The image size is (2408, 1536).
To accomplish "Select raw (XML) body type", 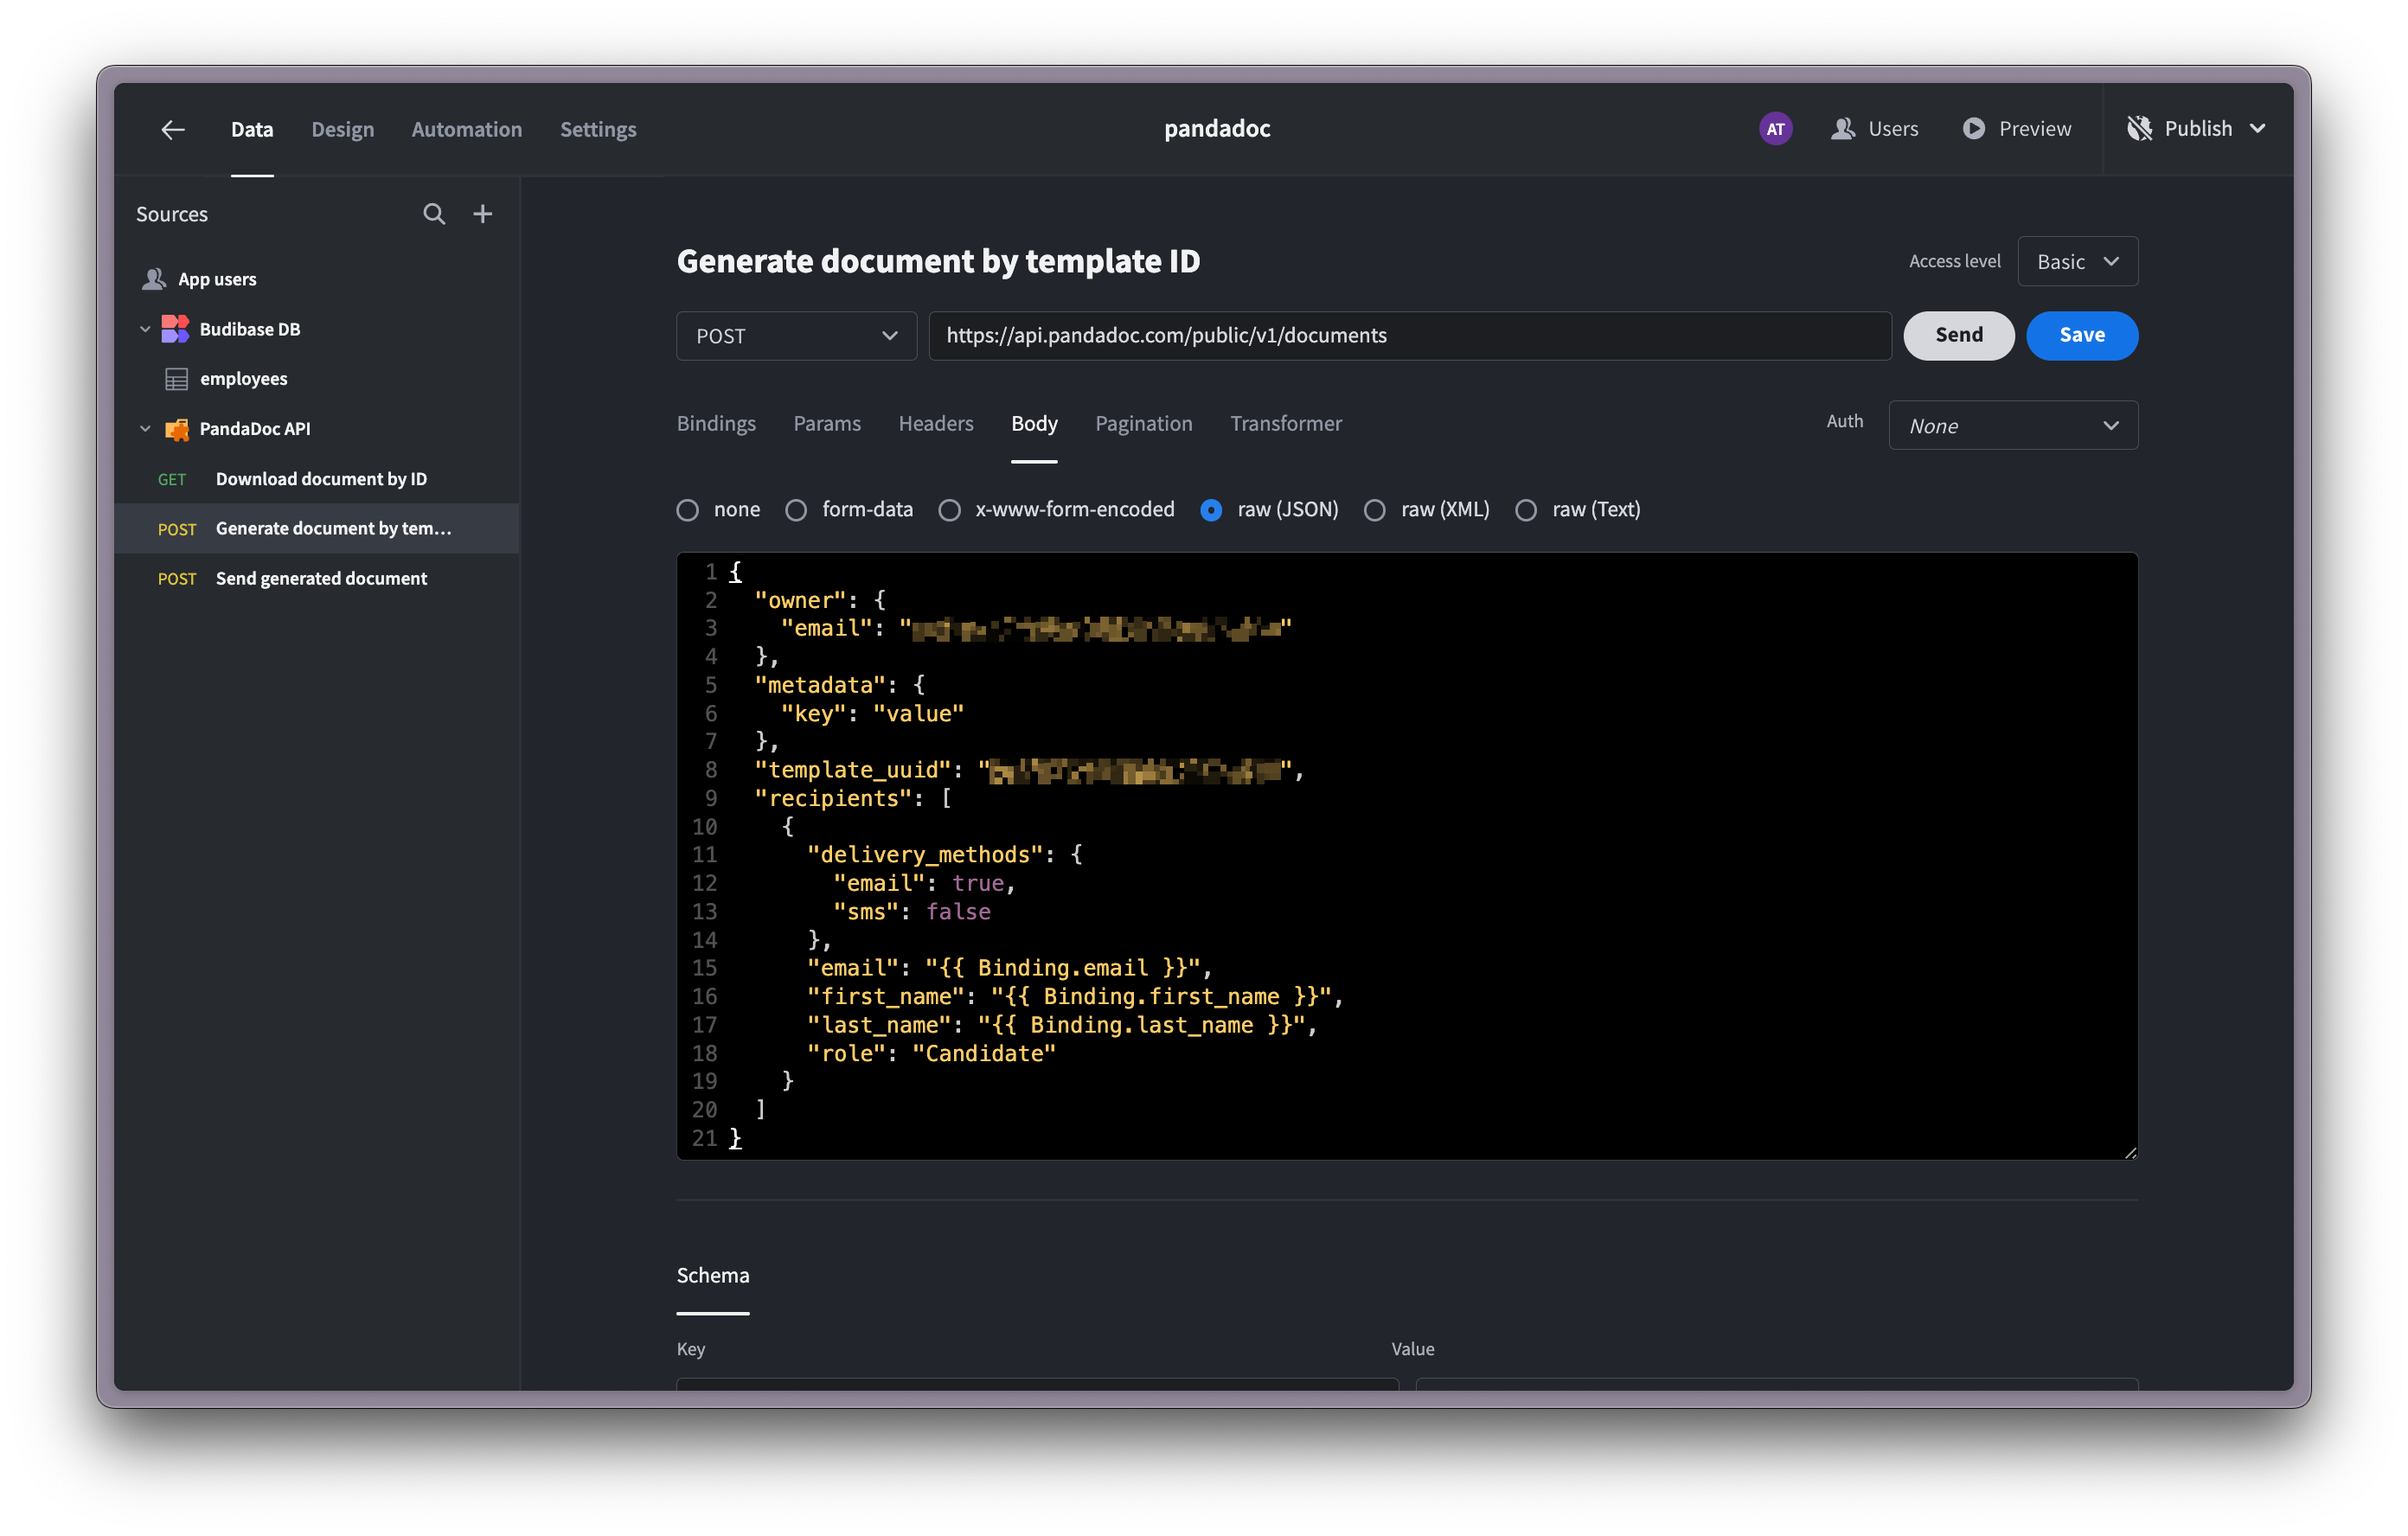I will pyautogui.click(x=1375, y=510).
